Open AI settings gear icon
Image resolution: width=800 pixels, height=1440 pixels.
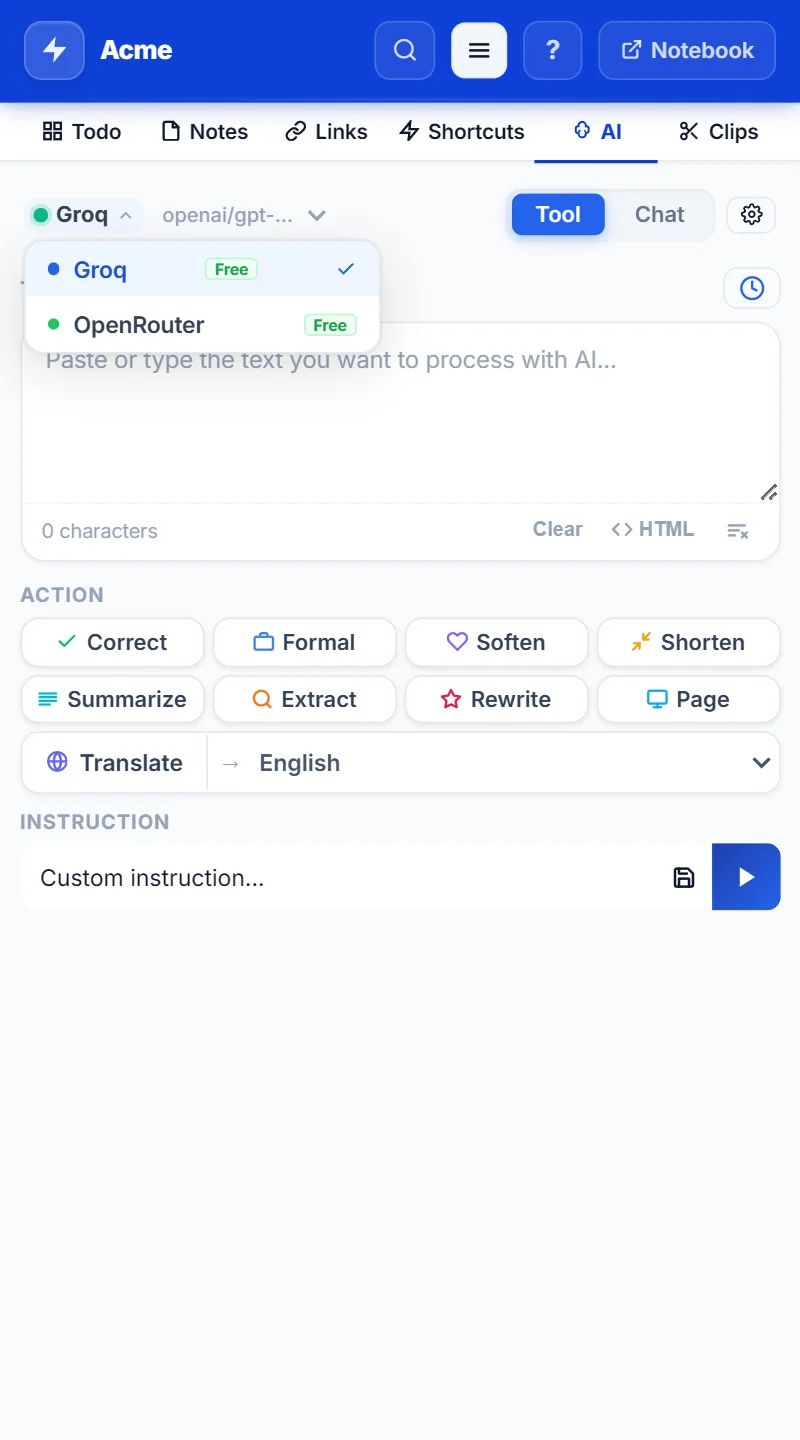point(751,214)
